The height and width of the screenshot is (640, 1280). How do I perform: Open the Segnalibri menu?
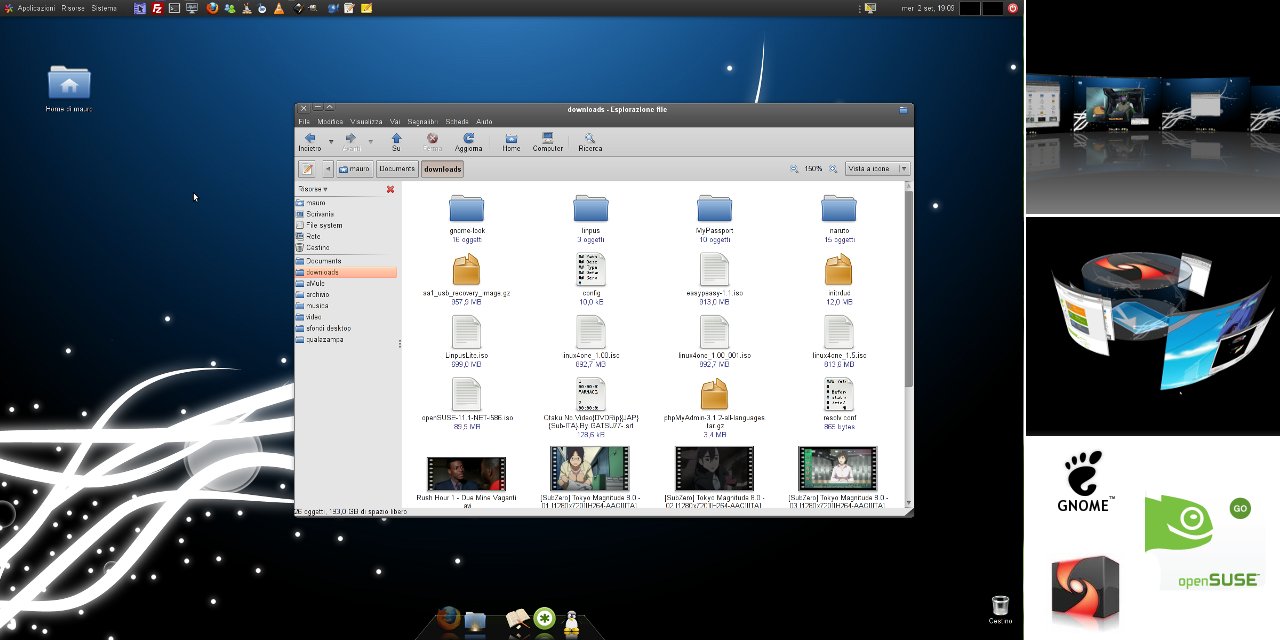click(422, 121)
